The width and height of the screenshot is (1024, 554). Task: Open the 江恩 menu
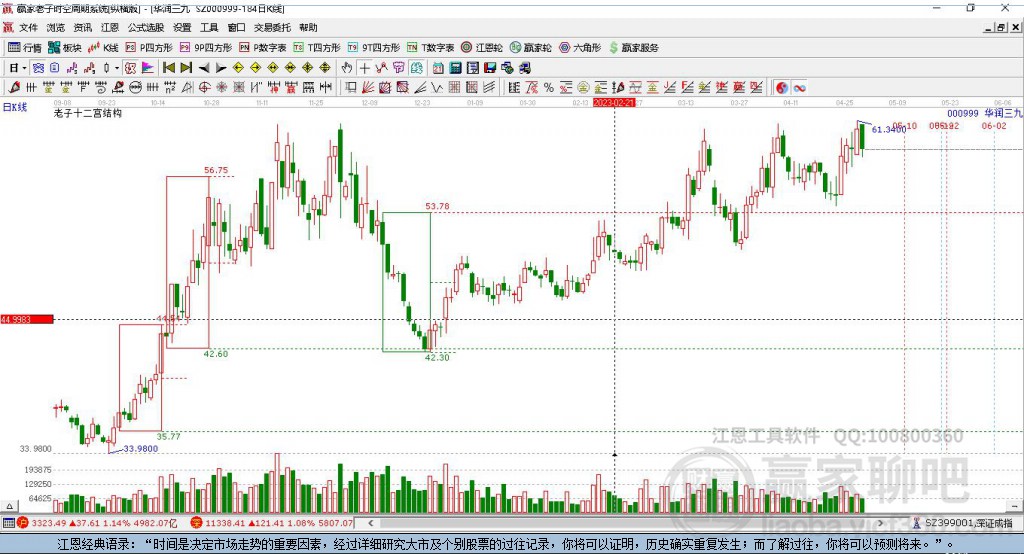tap(110, 27)
